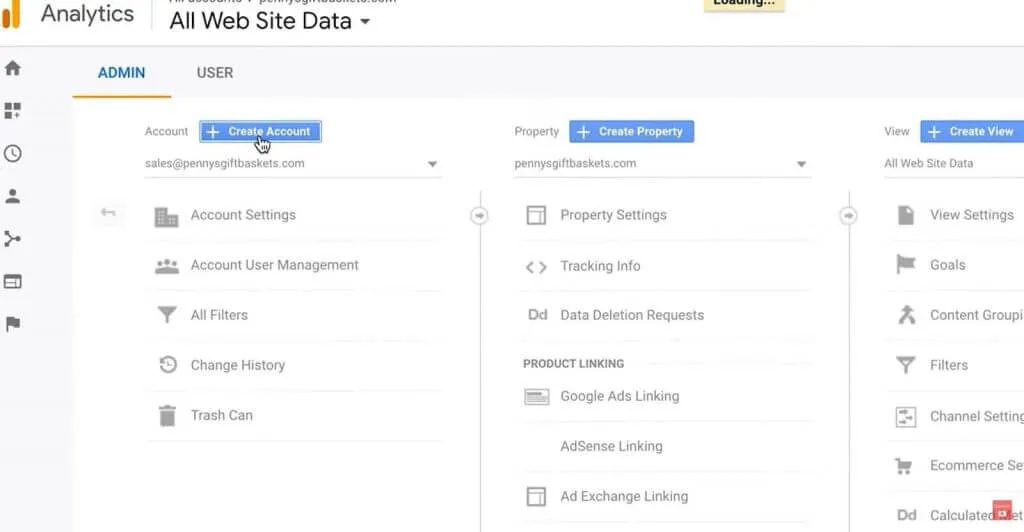The width and height of the screenshot is (1024, 532).
Task: Open the Customization dashboard icon in sidebar
Action: coord(12,110)
